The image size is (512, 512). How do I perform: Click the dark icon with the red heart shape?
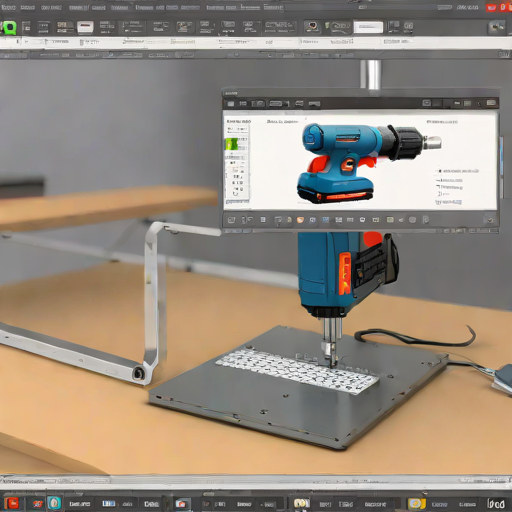click(312, 27)
